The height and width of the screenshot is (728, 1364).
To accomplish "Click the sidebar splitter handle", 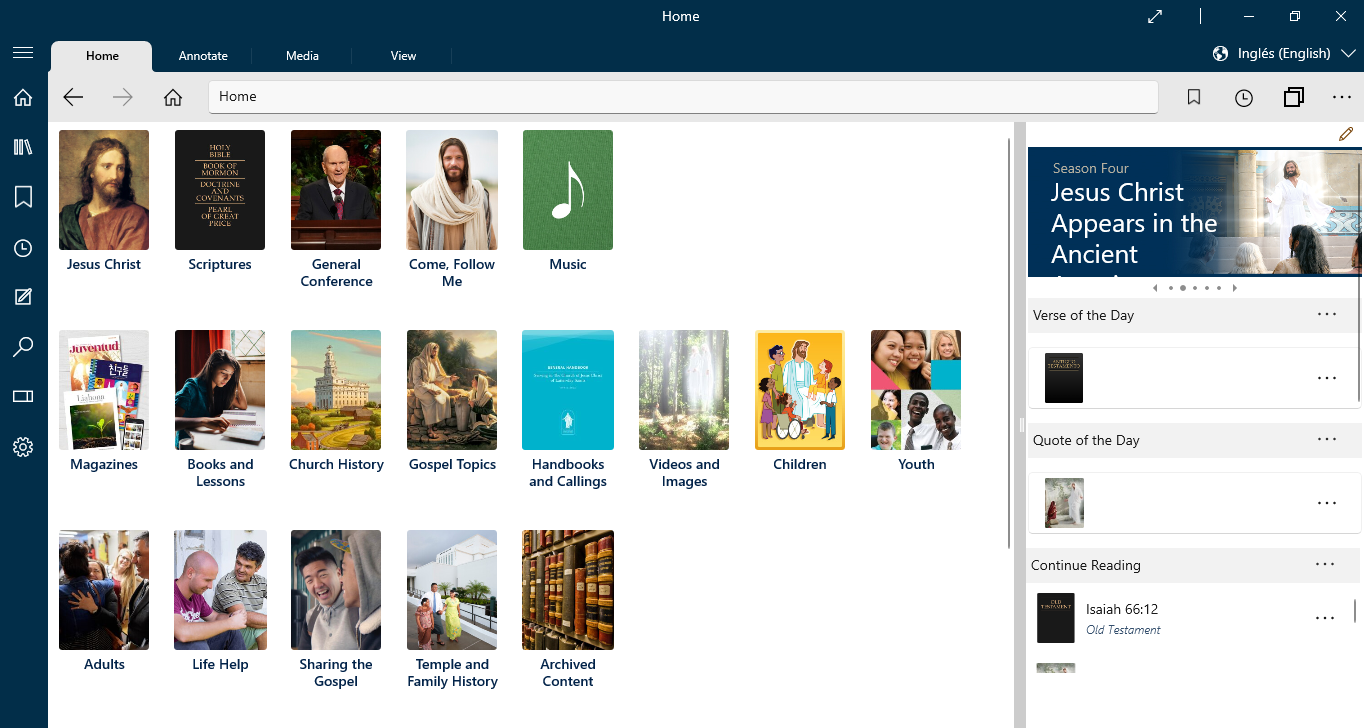I will (1020, 425).
